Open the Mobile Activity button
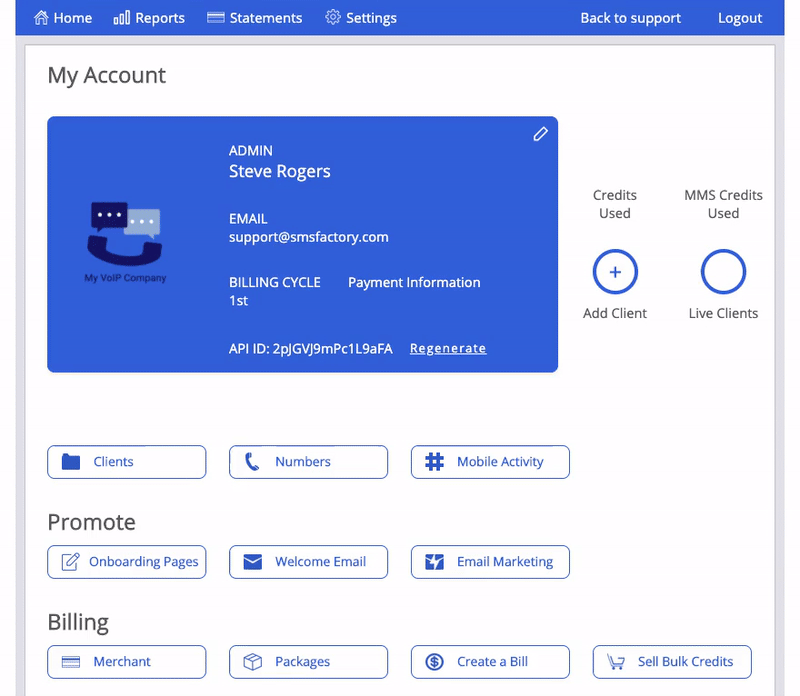Viewport: 800px width, 696px height. point(490,462)
